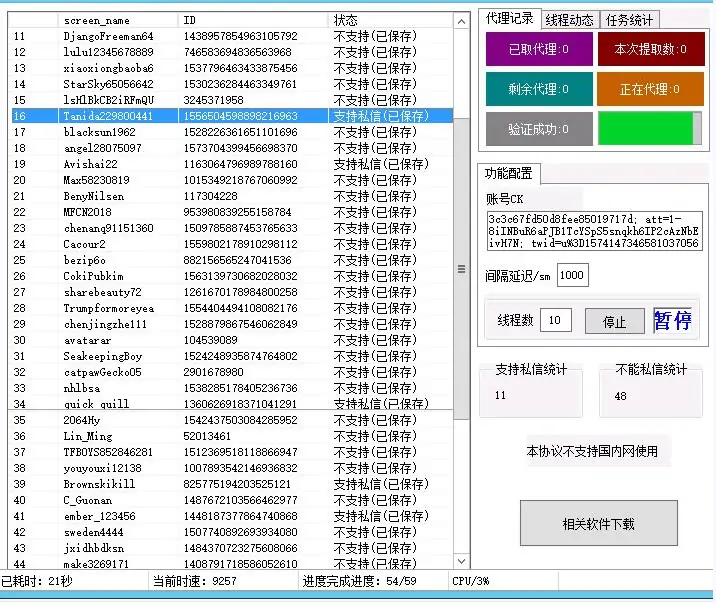Select the 任务统计 tab
The height and width of the screenshot is (603, 716).
click(630, 20)
